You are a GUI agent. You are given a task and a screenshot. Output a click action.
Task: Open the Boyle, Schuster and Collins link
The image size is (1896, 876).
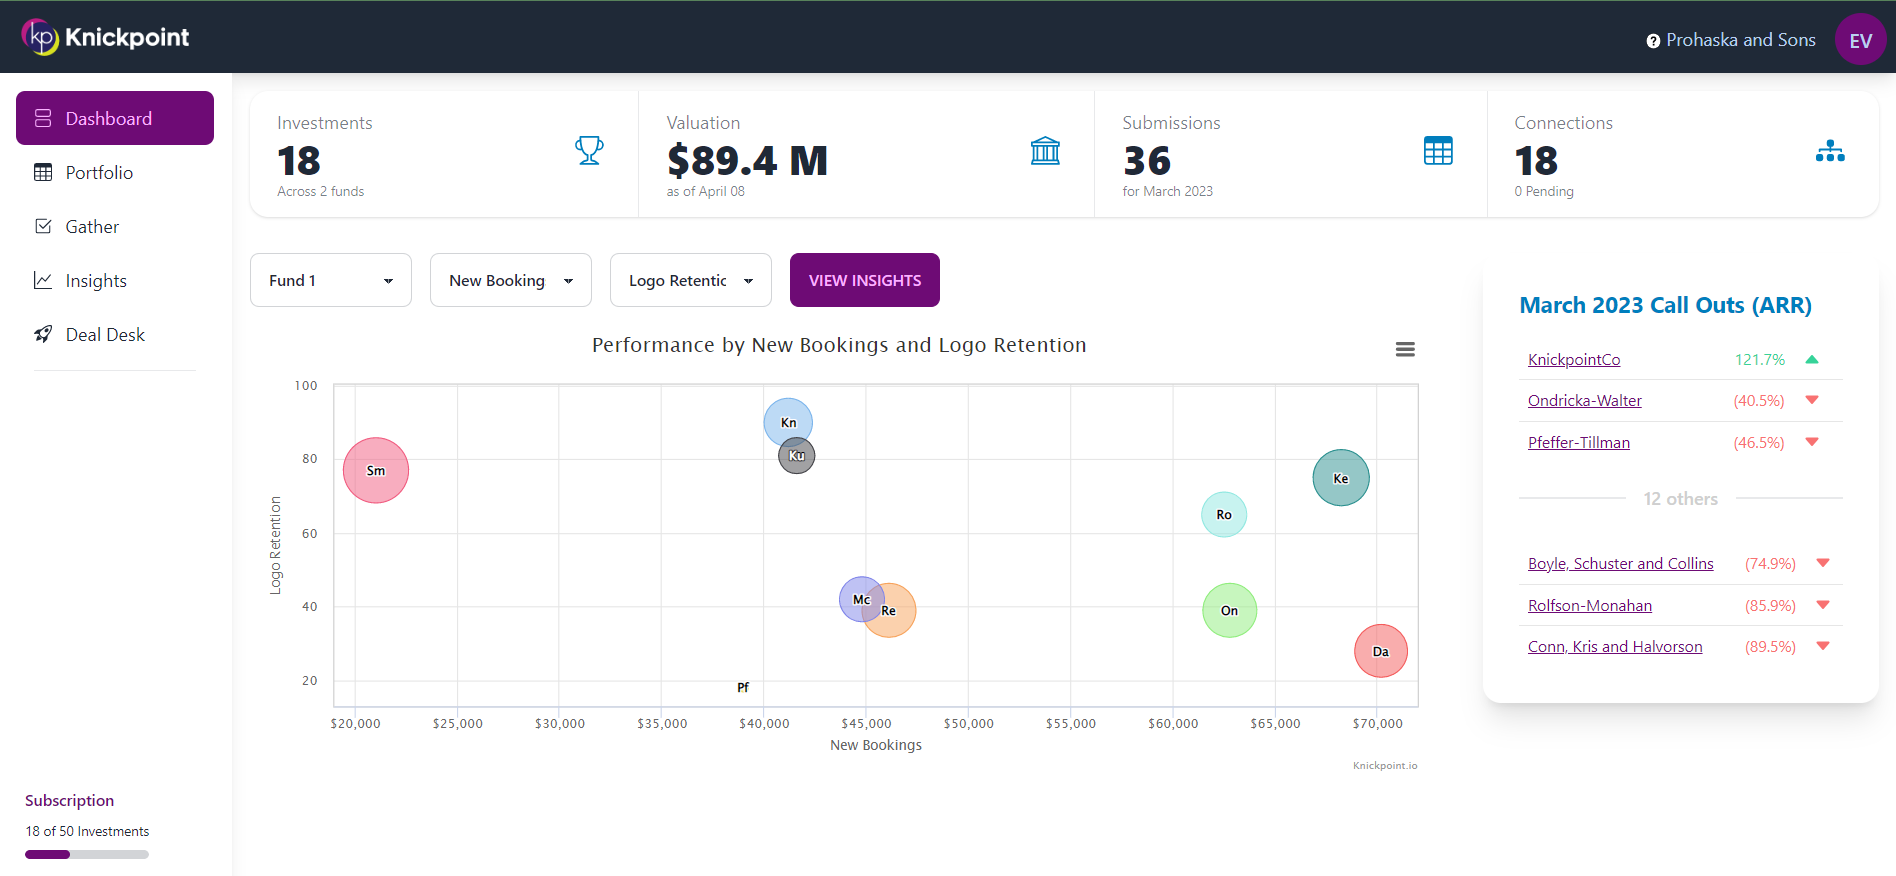tap(1621, 564)
